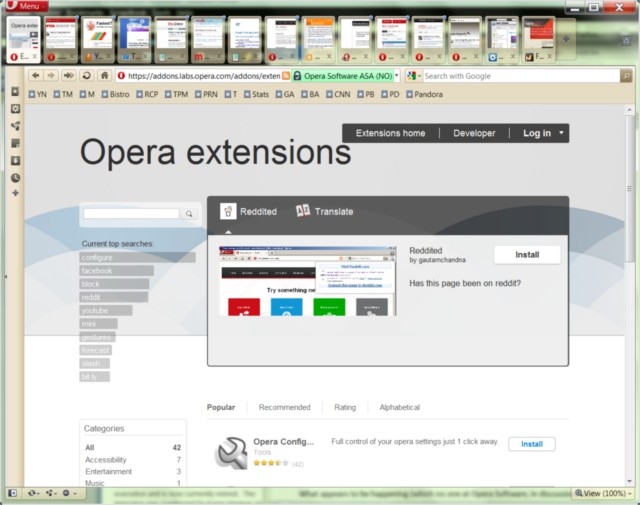Click the search go magnifier icon
640x505 pixels.
point(626,76)
